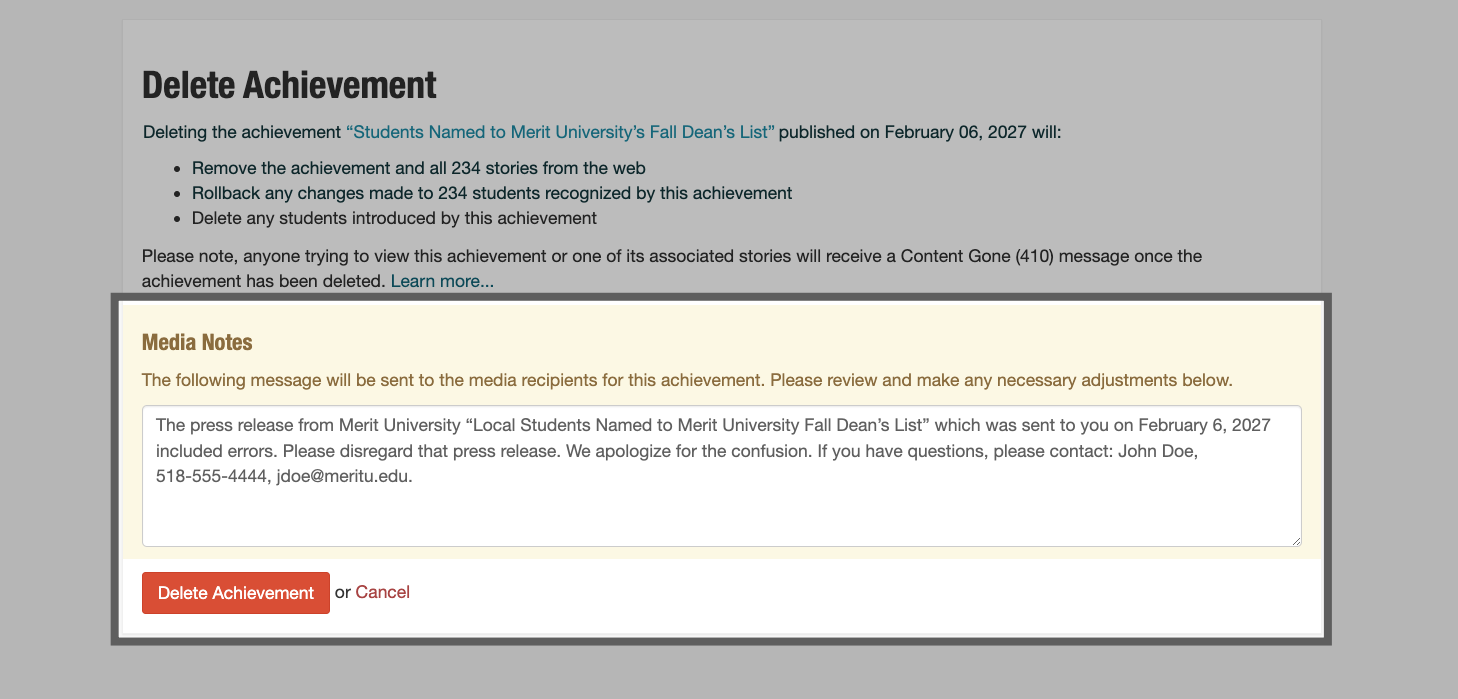
Task: Click the Media Notes heading
Action: click(197, 341)
